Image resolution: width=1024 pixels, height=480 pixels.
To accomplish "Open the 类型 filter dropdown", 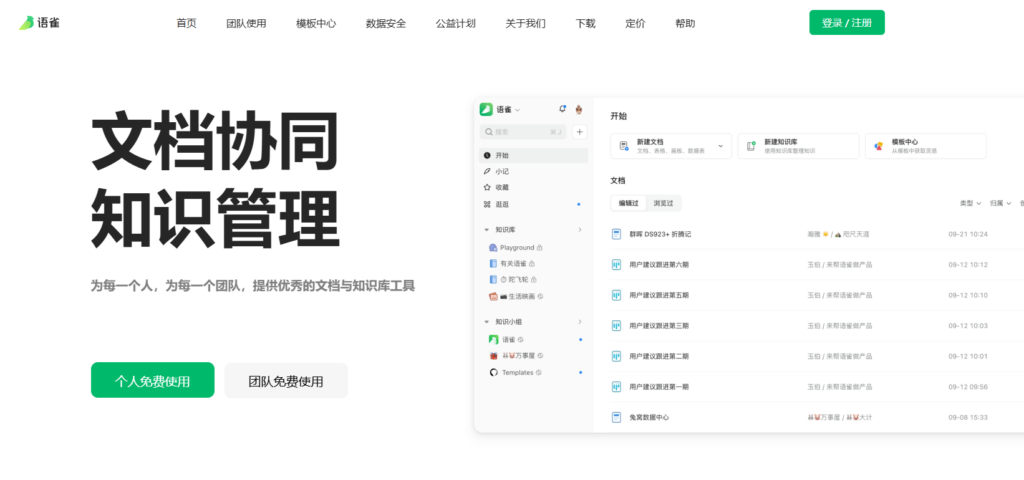I will click(x=970, y=203).
